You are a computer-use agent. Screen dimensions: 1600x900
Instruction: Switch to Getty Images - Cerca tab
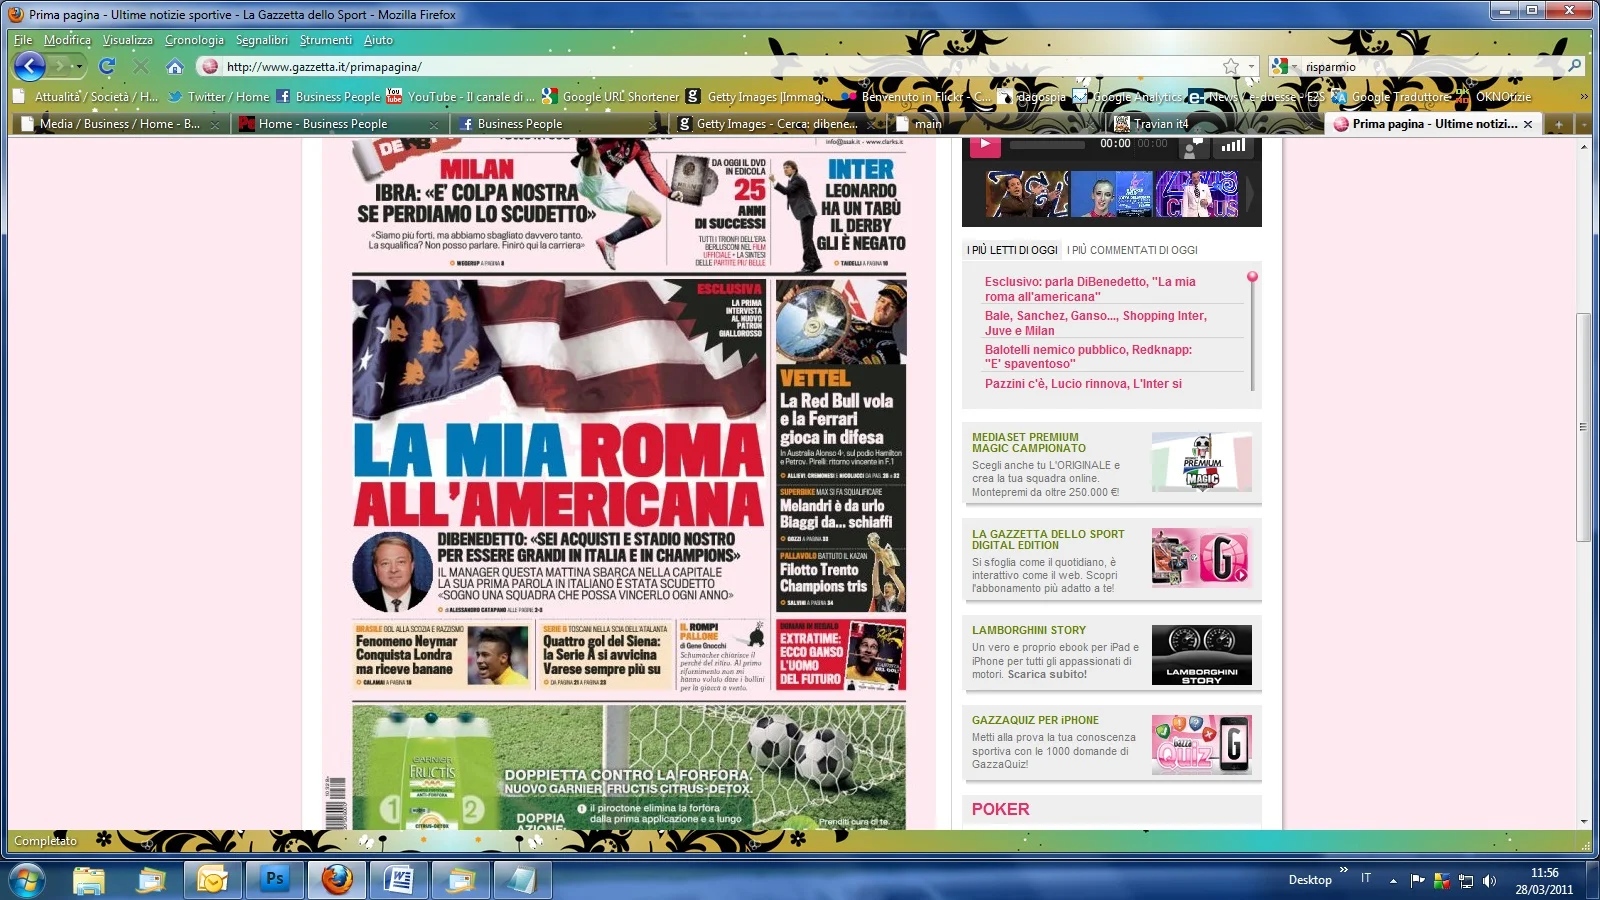(x=775, y=124)
